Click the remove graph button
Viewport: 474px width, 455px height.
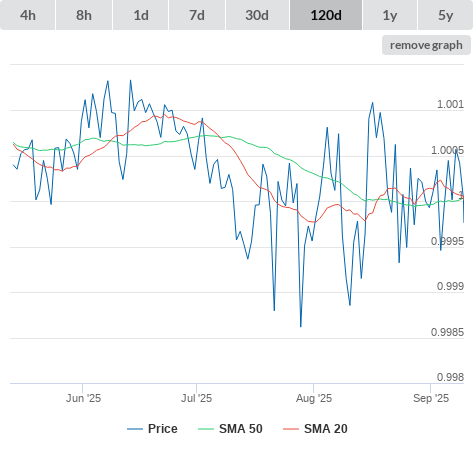(x=426, y=45)
